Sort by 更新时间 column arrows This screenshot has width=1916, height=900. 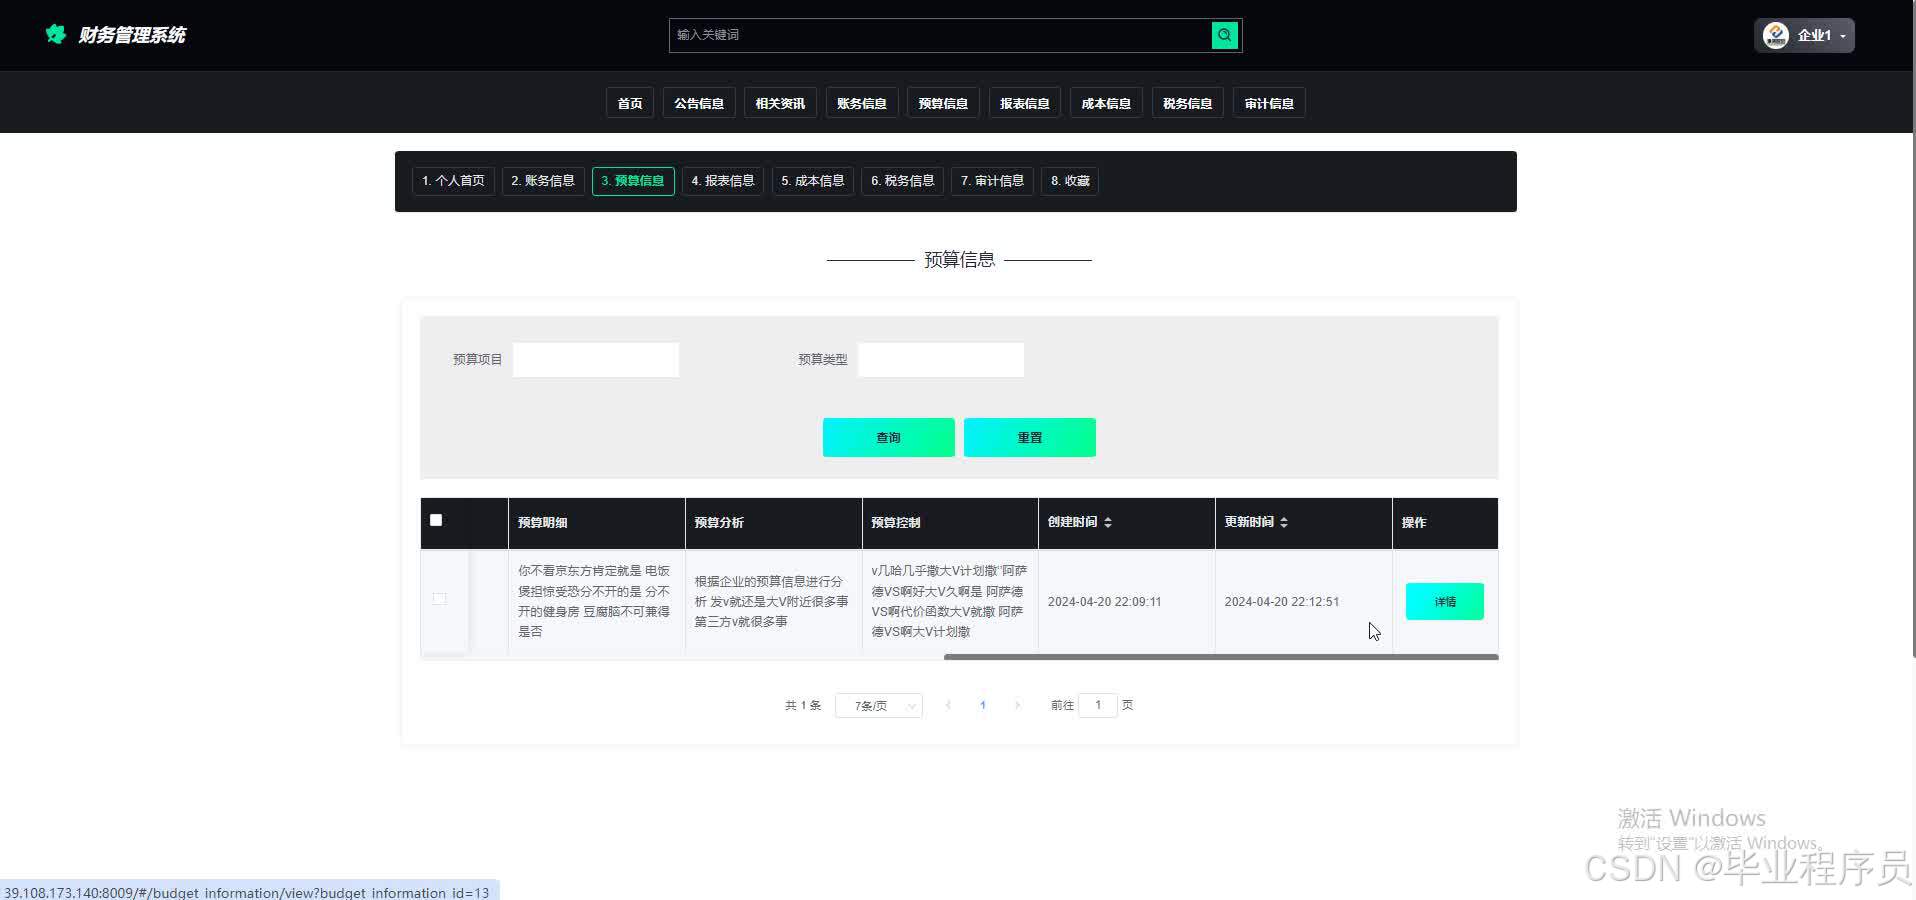click(x=1284, y=522)
